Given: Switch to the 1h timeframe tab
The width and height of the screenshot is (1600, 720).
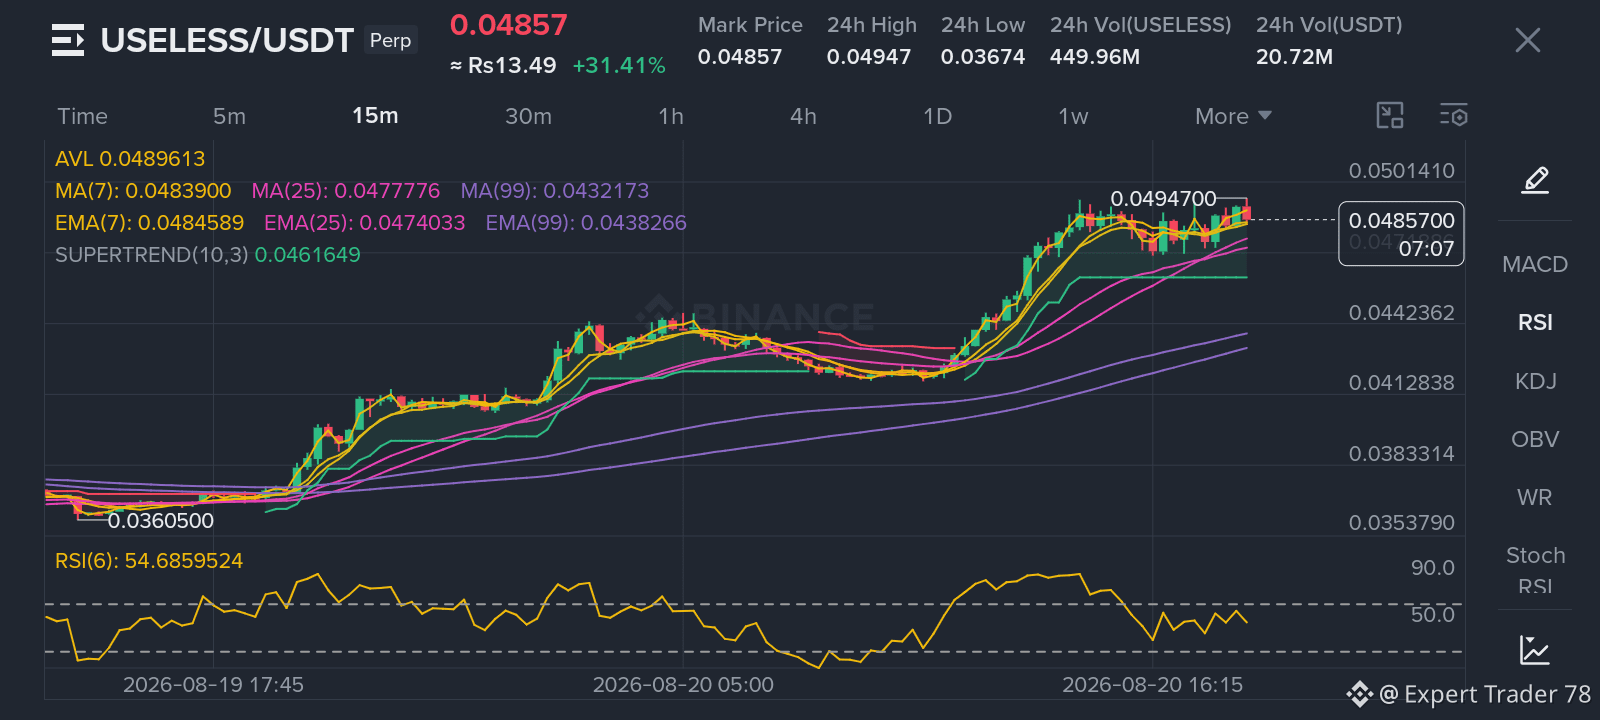Looking at the screenshot, I should coord(671,116).
